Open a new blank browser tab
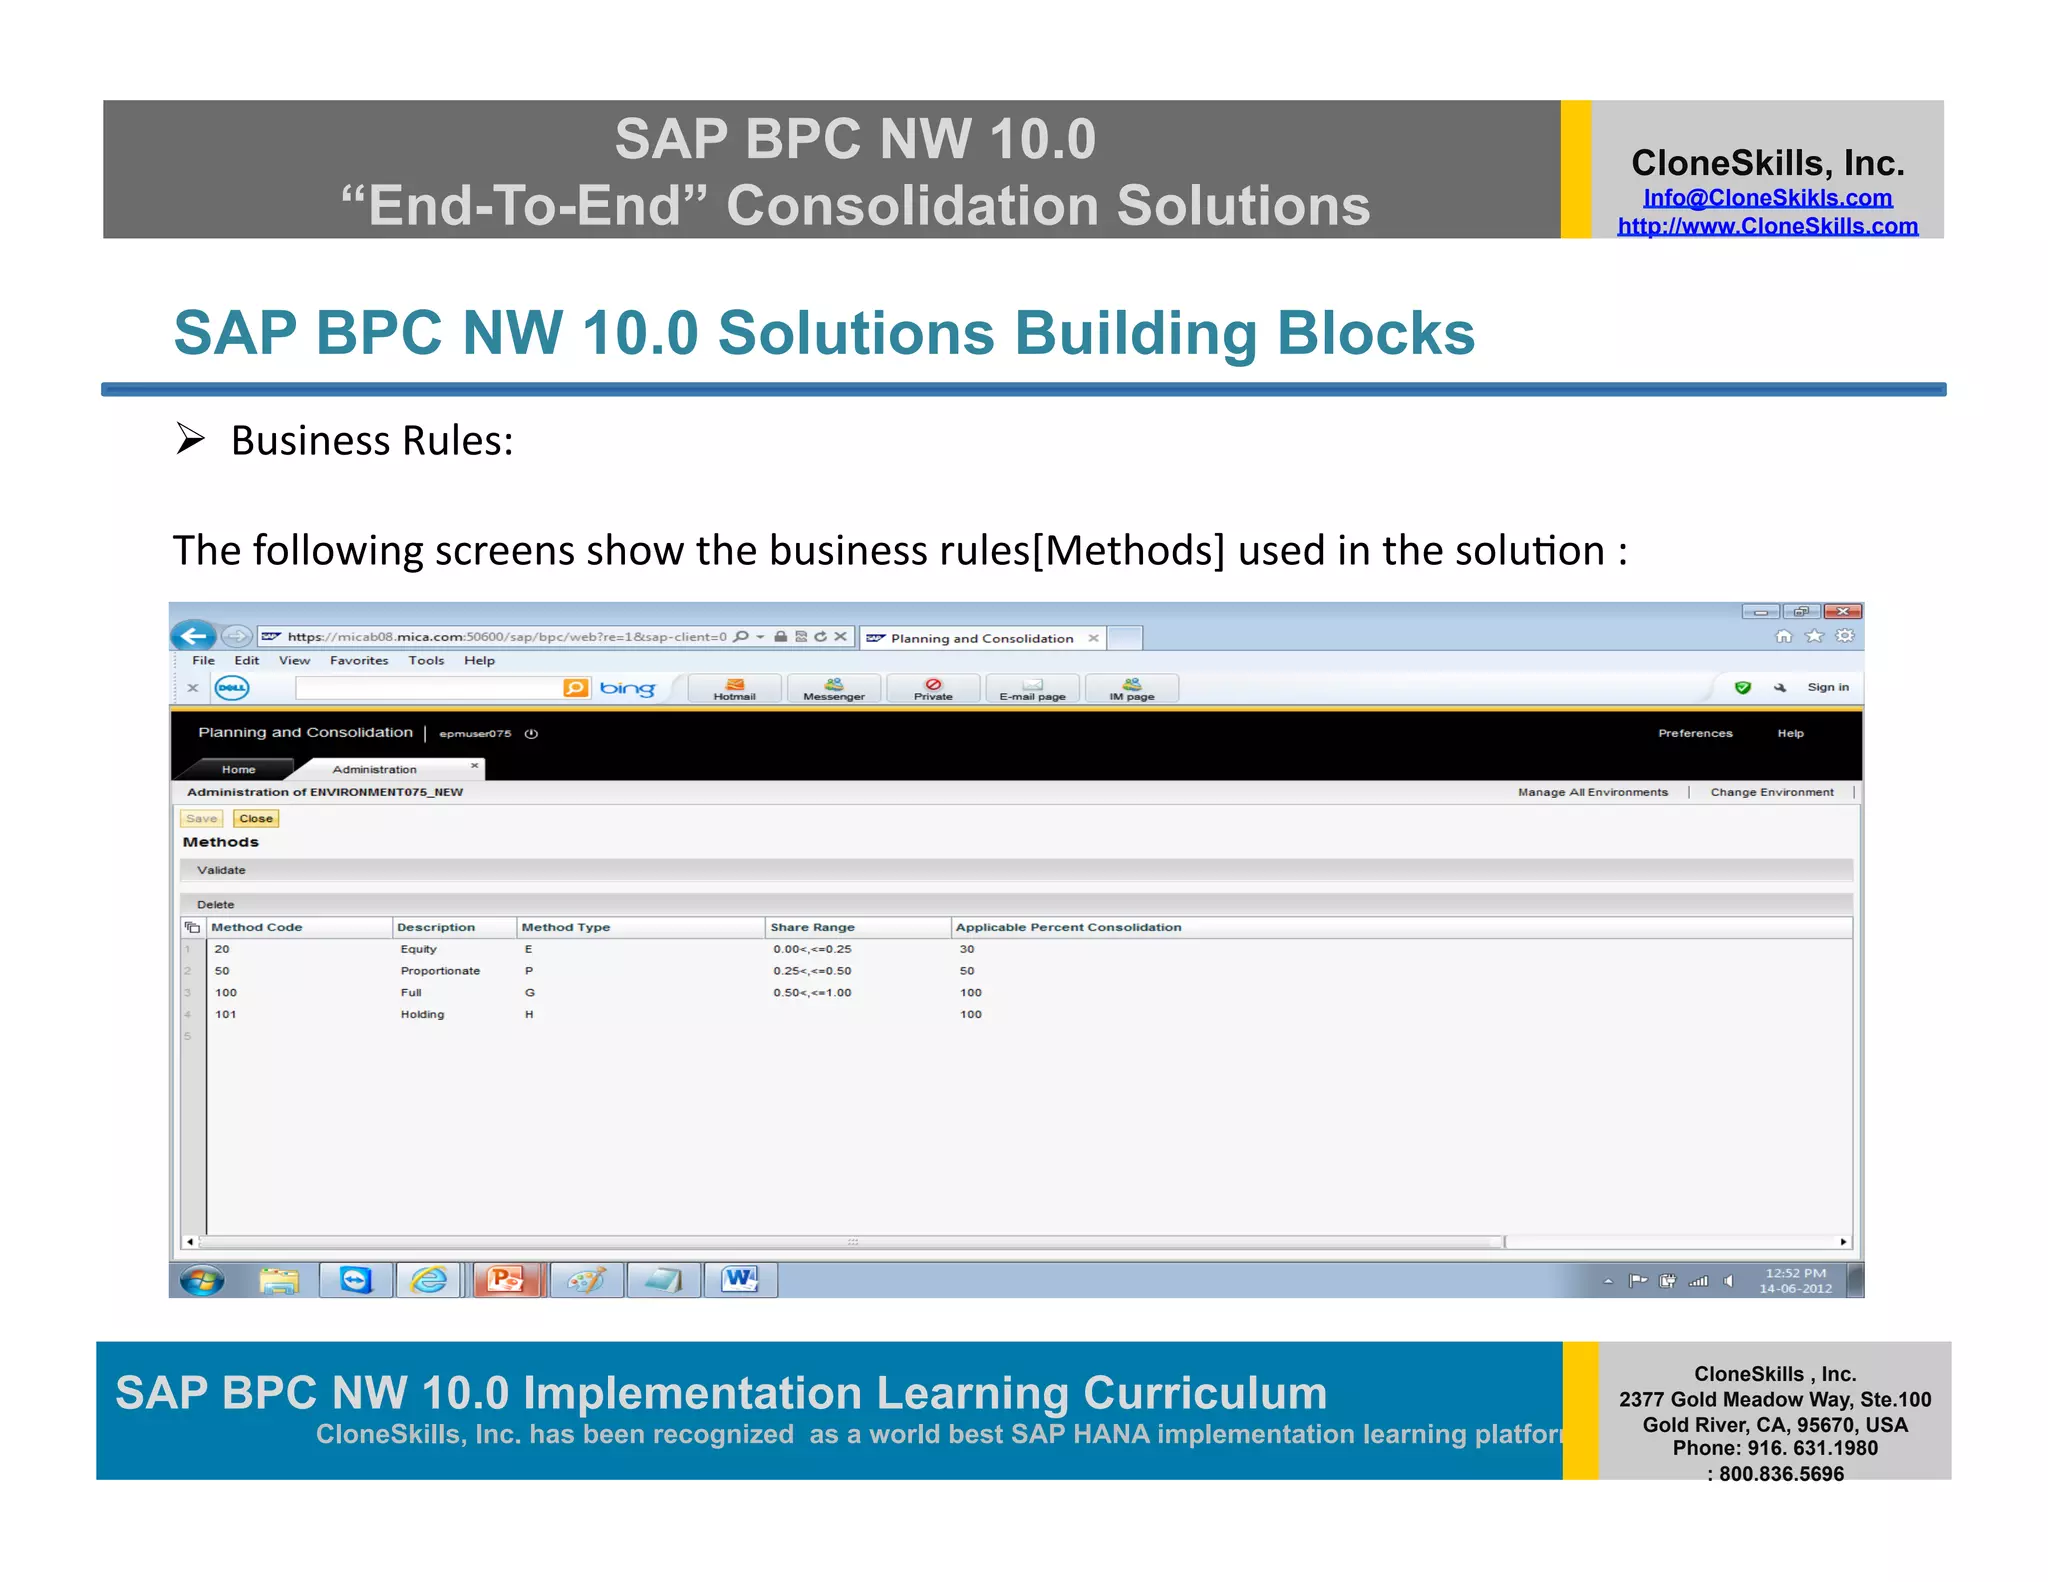Image resolution: width=2048 pixels, height=1582 pixels. tap(1125, 638)
